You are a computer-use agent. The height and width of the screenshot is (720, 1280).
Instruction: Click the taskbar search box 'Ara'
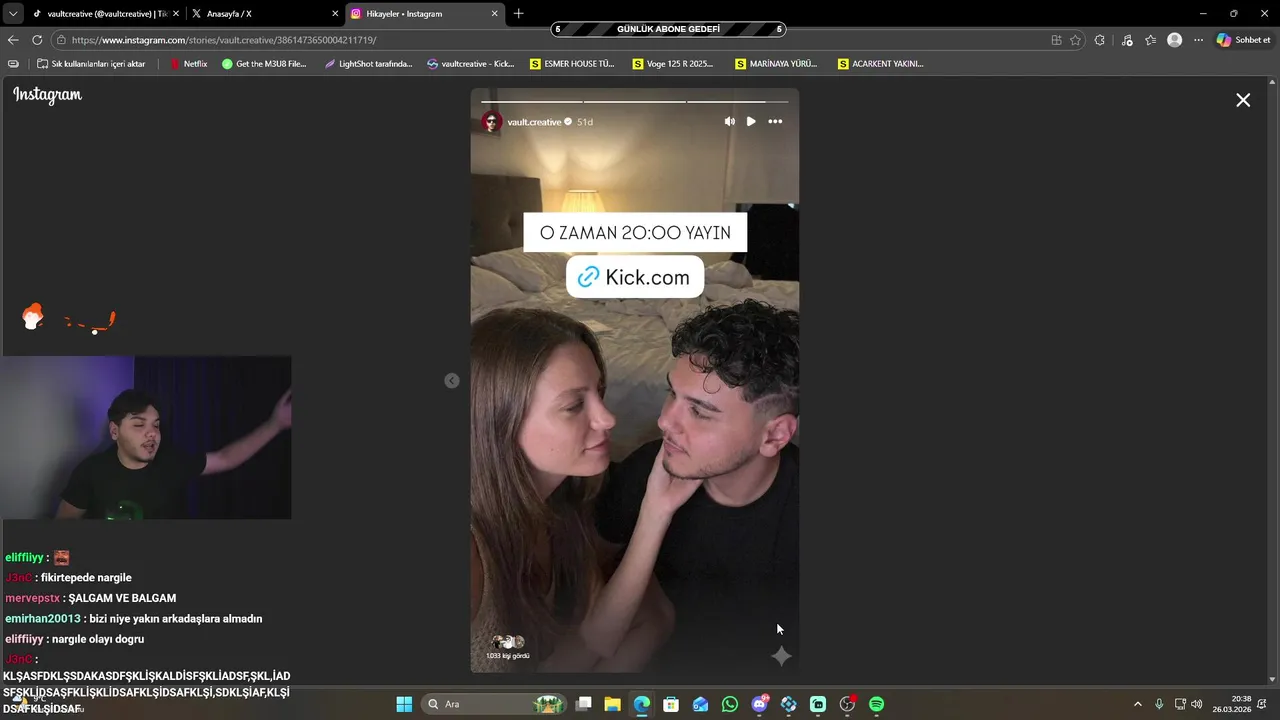pyautogui.click(x=492, y=704)
